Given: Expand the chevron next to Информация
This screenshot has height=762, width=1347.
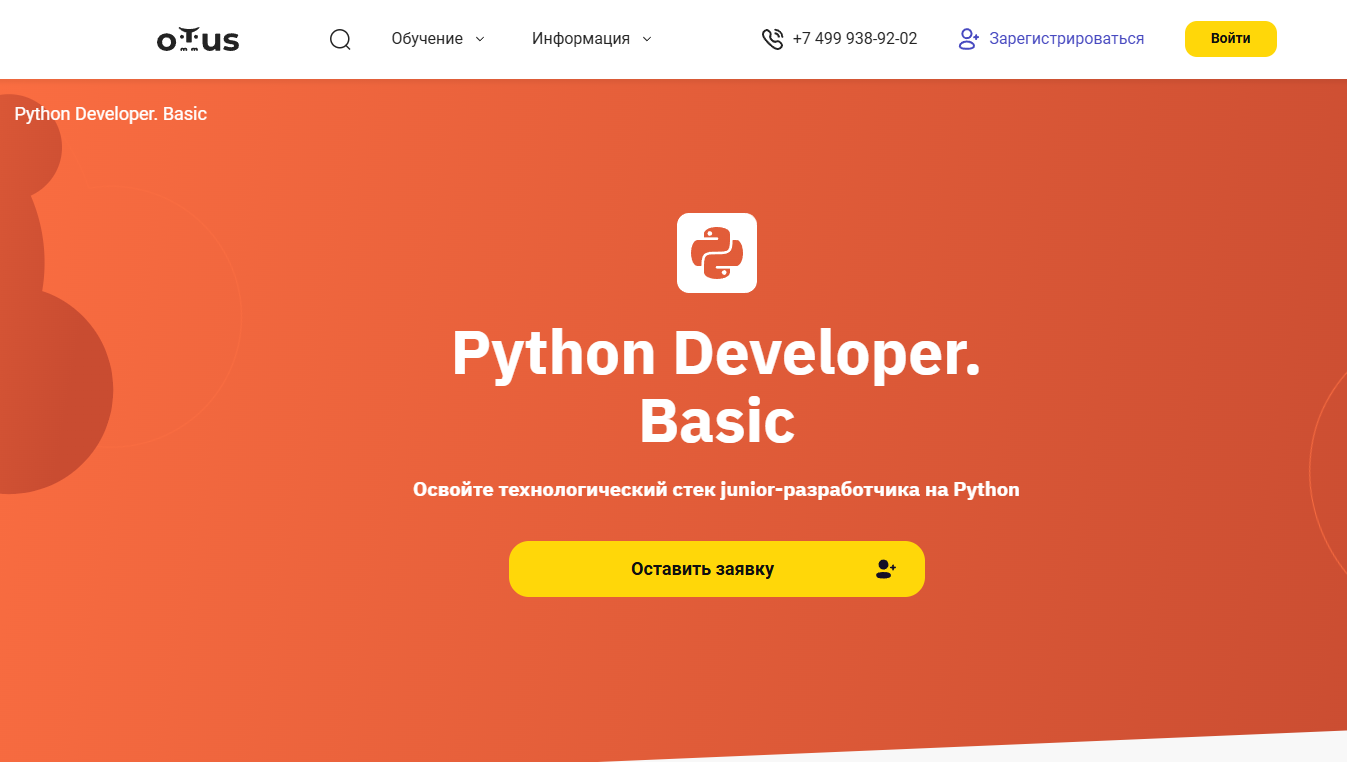Looking at the screenshot, I should tap(646, 39).
